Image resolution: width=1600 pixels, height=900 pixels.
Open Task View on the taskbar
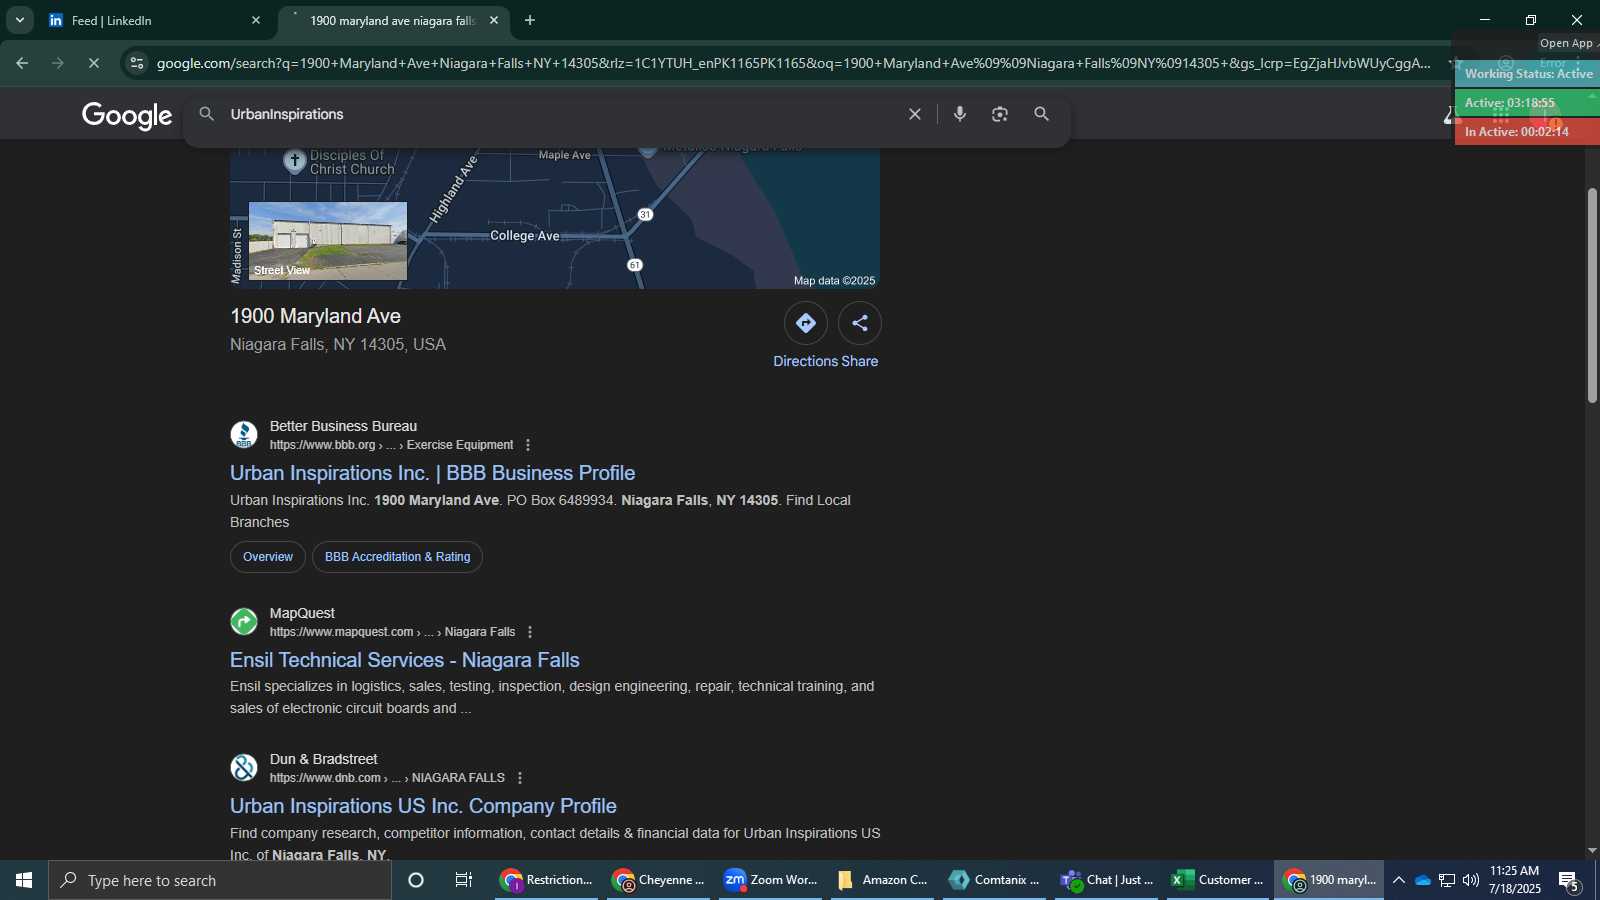click(x=464, y=880)
